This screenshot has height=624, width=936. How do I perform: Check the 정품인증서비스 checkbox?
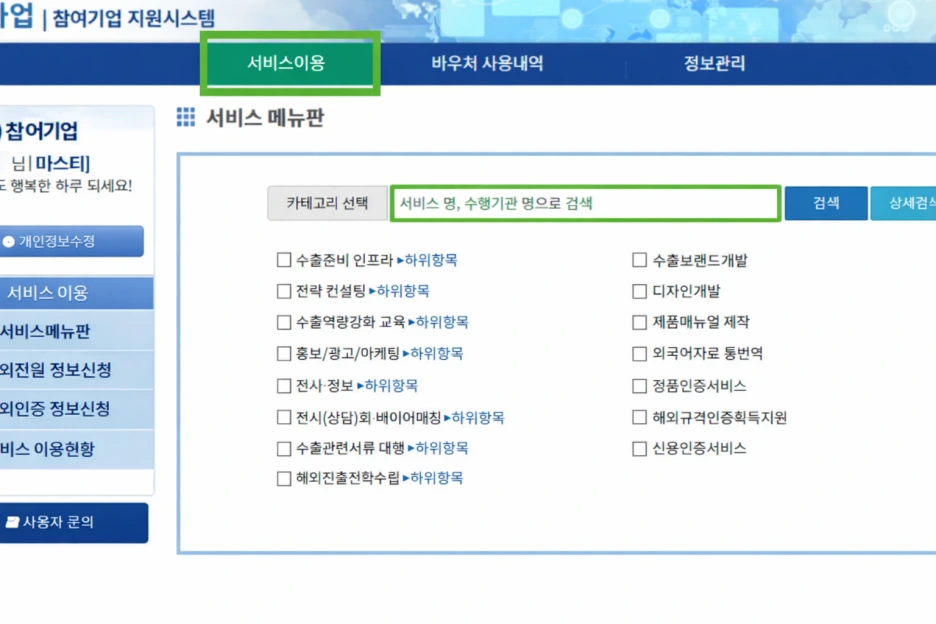(x=638, y=385)
